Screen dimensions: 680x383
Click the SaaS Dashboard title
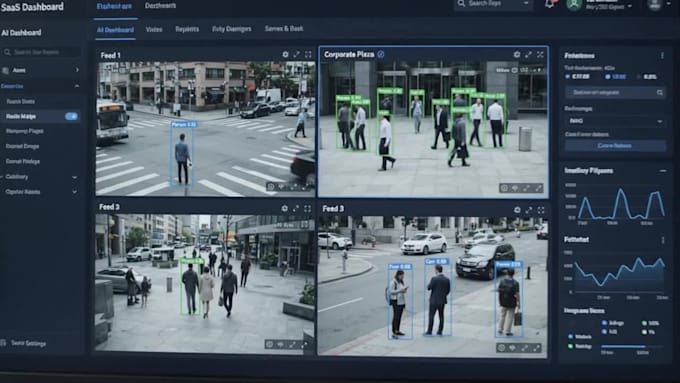pyautogui.click(x=32, y=7)
